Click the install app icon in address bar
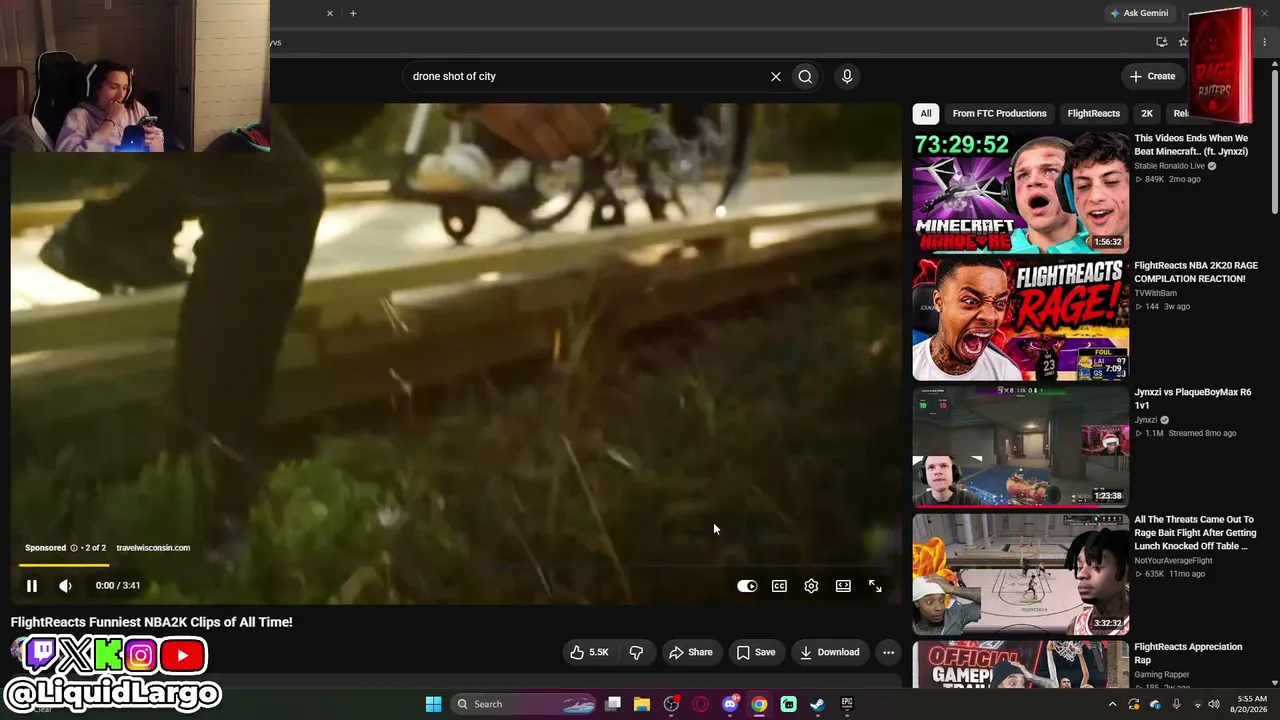Viewport: 1280px width, 720px height. click(1161, 42)
